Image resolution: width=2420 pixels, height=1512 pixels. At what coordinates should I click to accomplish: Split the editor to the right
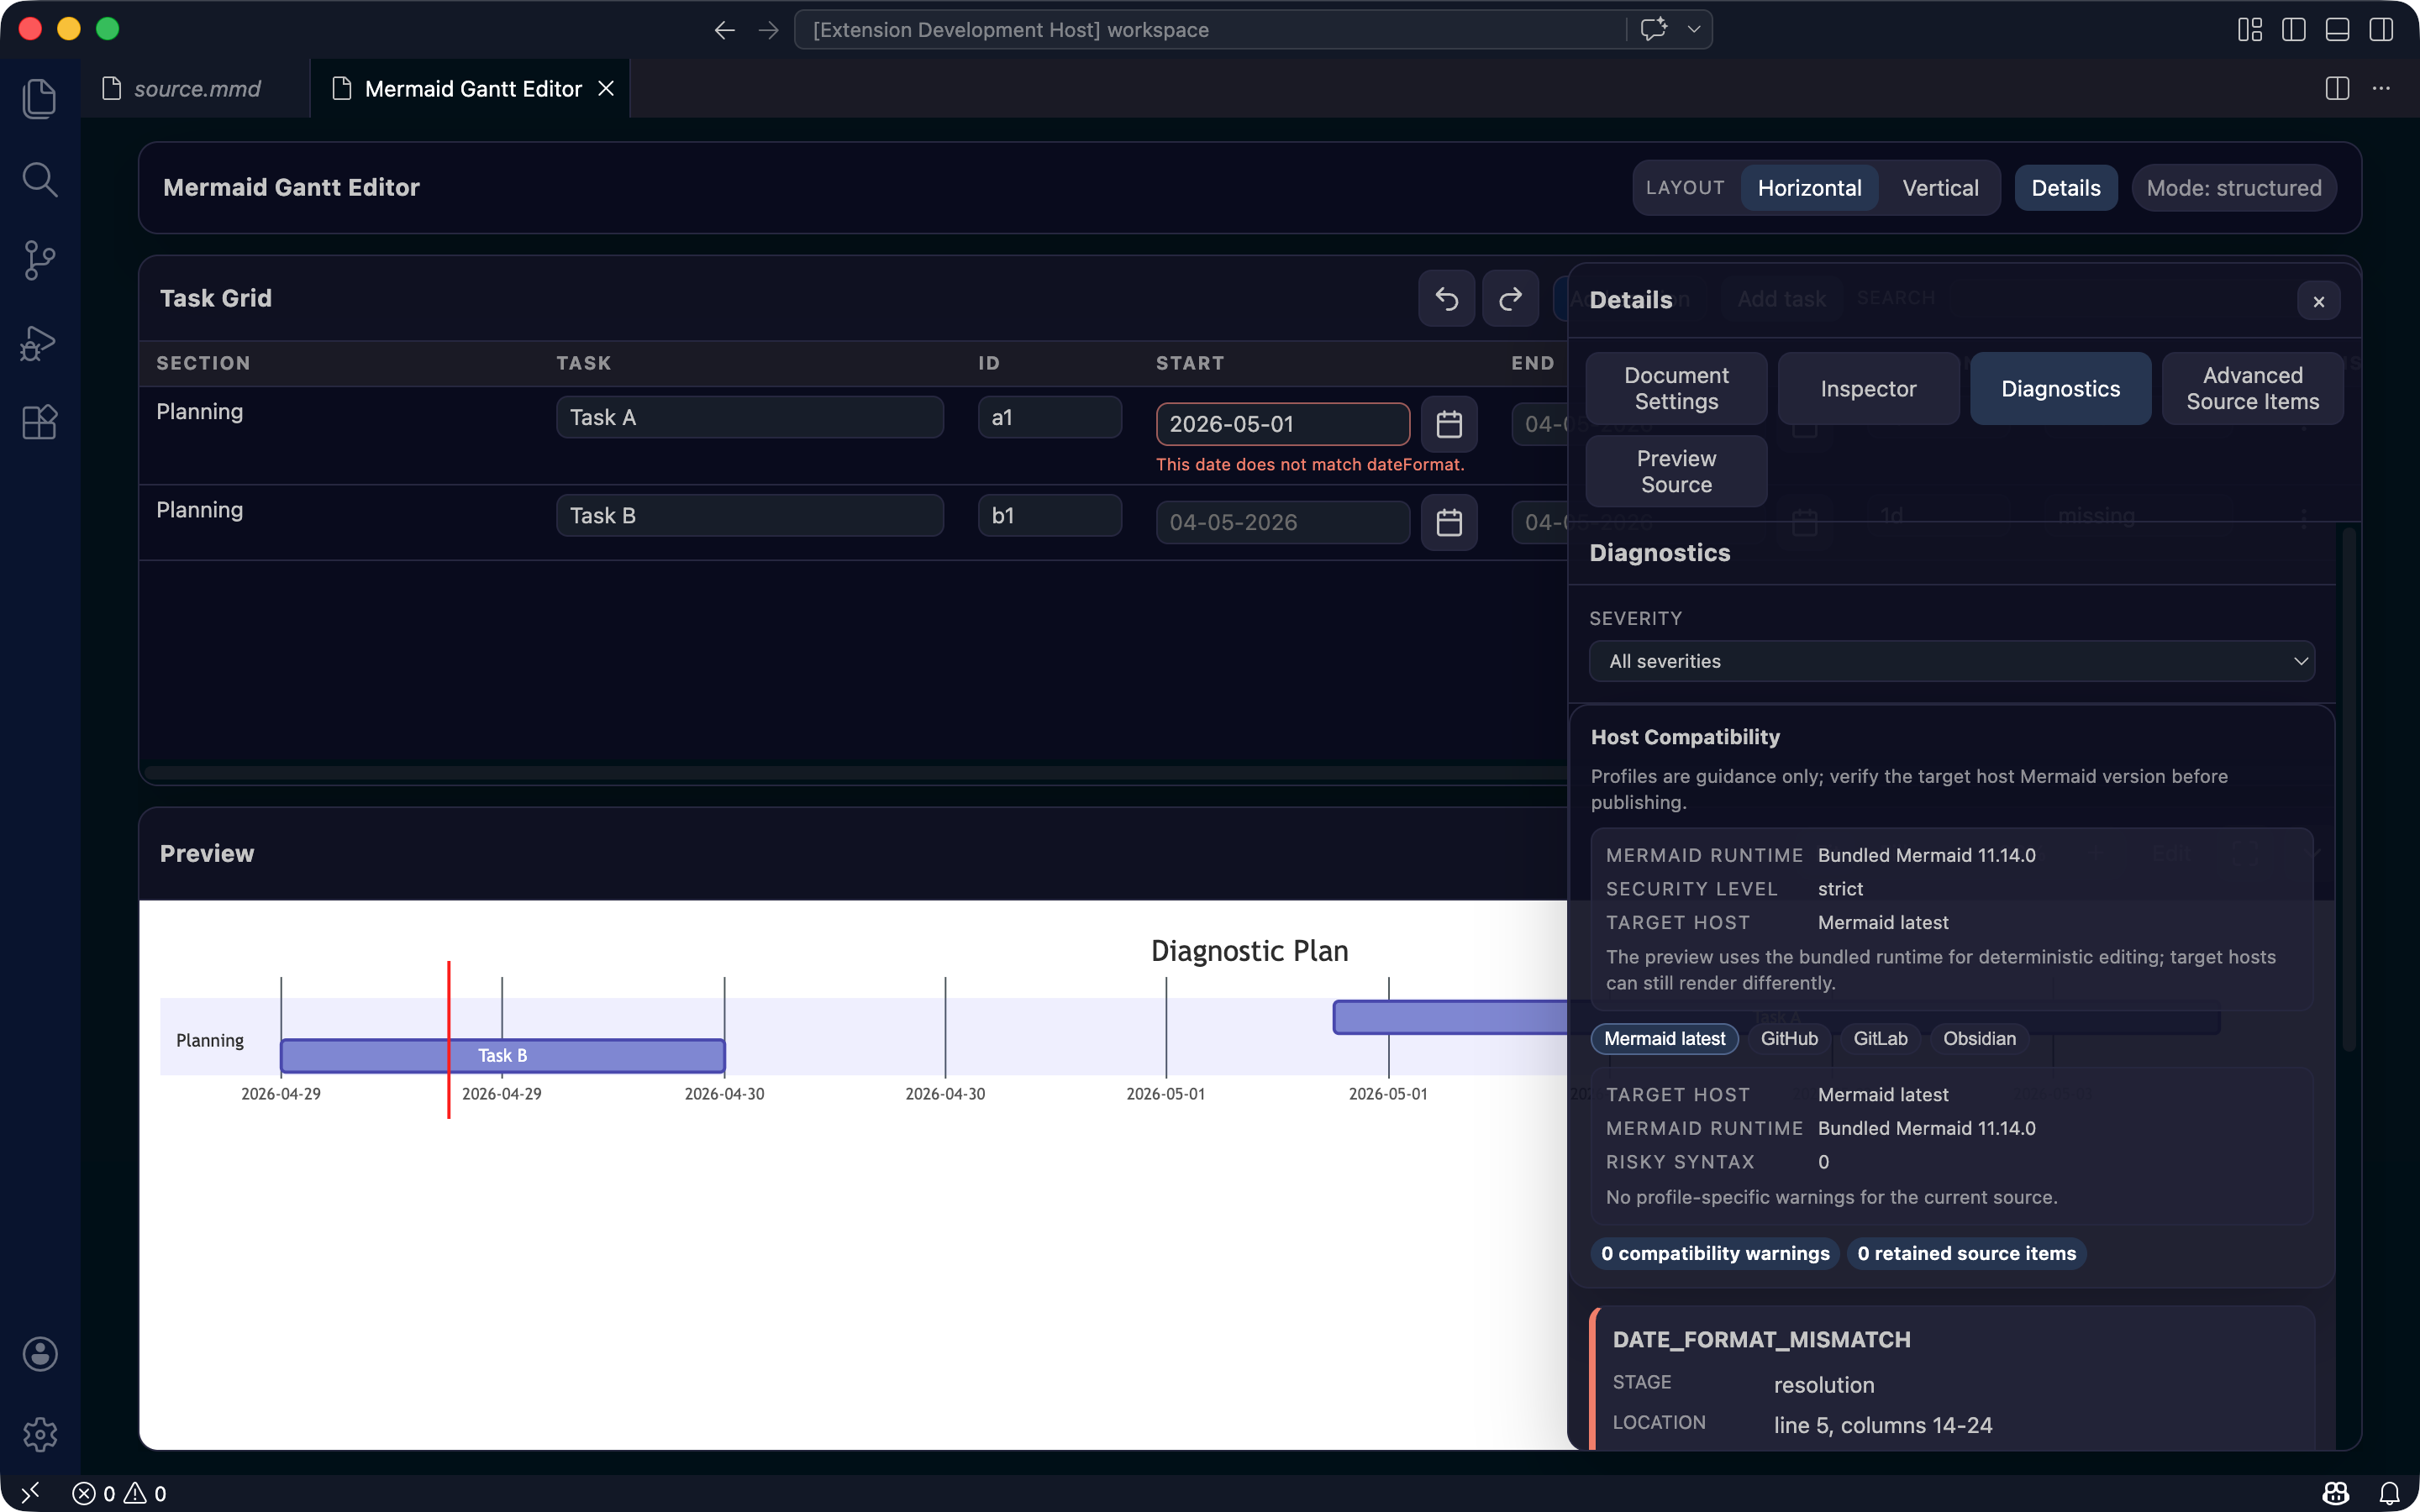tap(2337, 89)
